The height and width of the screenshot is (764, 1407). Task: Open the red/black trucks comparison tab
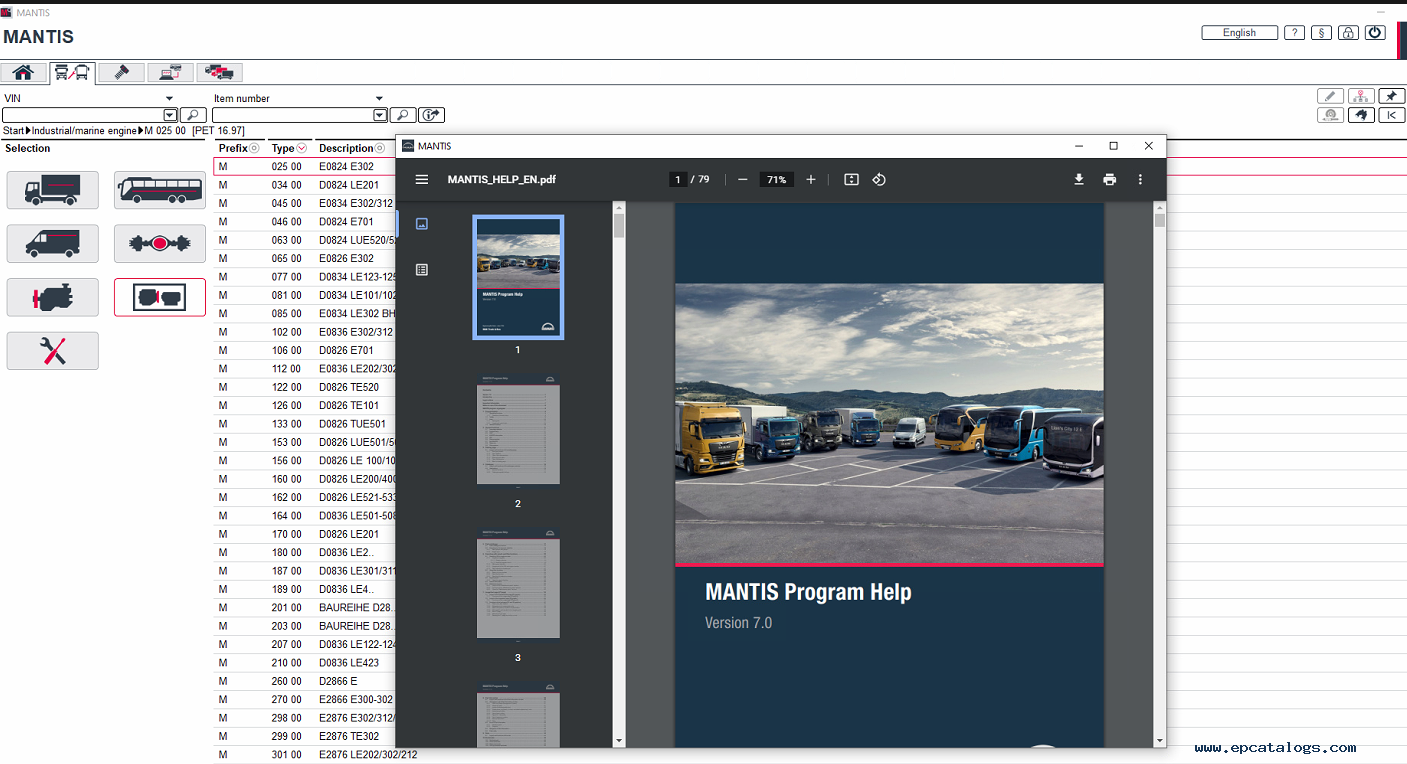click(219, 72)
